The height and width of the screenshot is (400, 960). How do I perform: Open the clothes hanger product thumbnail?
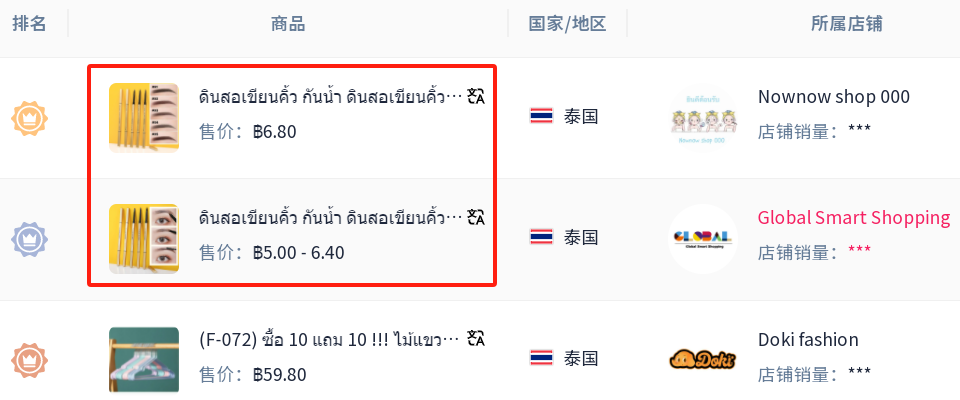coord(144,360)
